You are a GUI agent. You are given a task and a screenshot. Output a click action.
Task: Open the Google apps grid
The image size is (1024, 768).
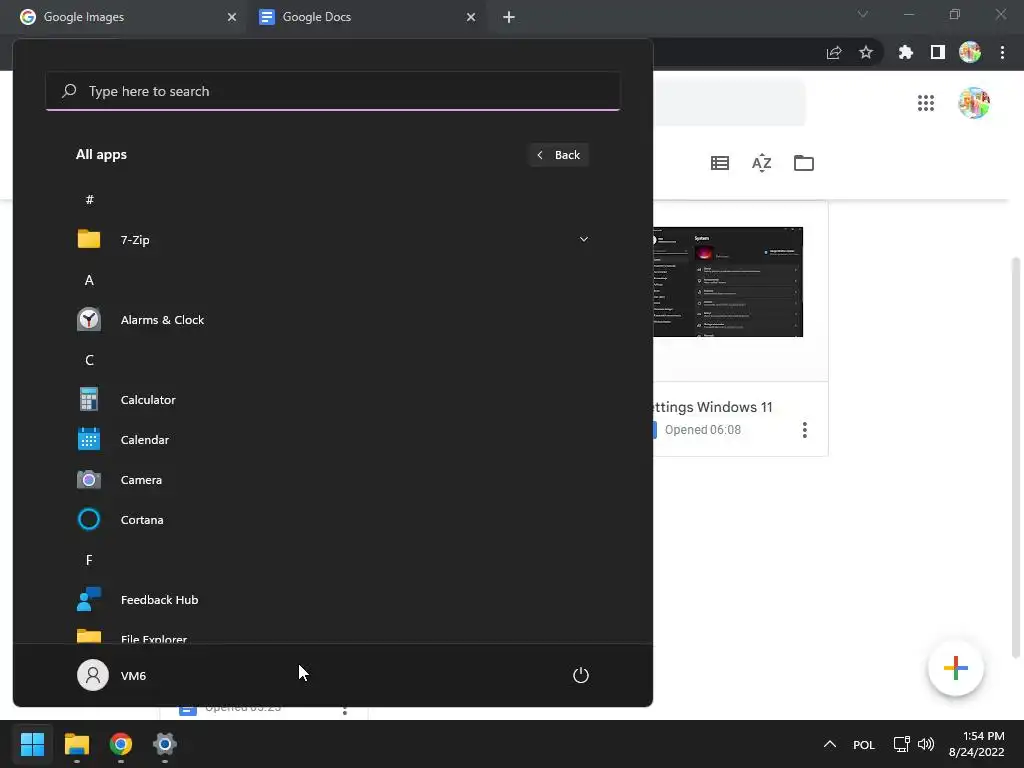925,103
